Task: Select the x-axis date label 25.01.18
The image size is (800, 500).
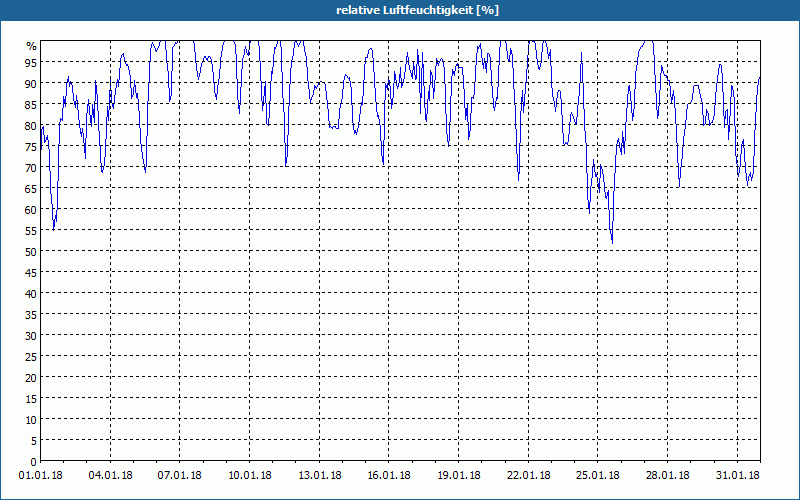Action: click(x=597, y=476)
